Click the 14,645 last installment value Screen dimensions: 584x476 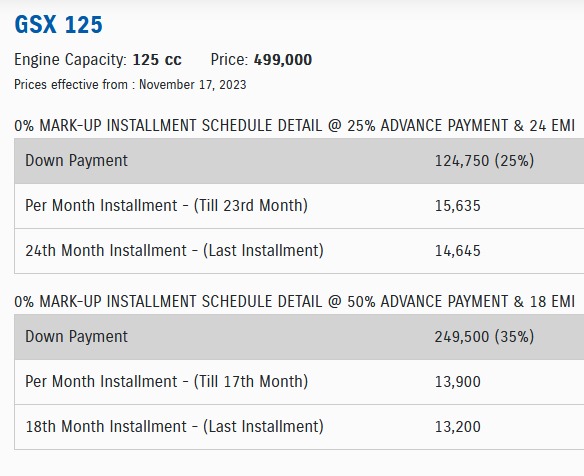(458, 251)
